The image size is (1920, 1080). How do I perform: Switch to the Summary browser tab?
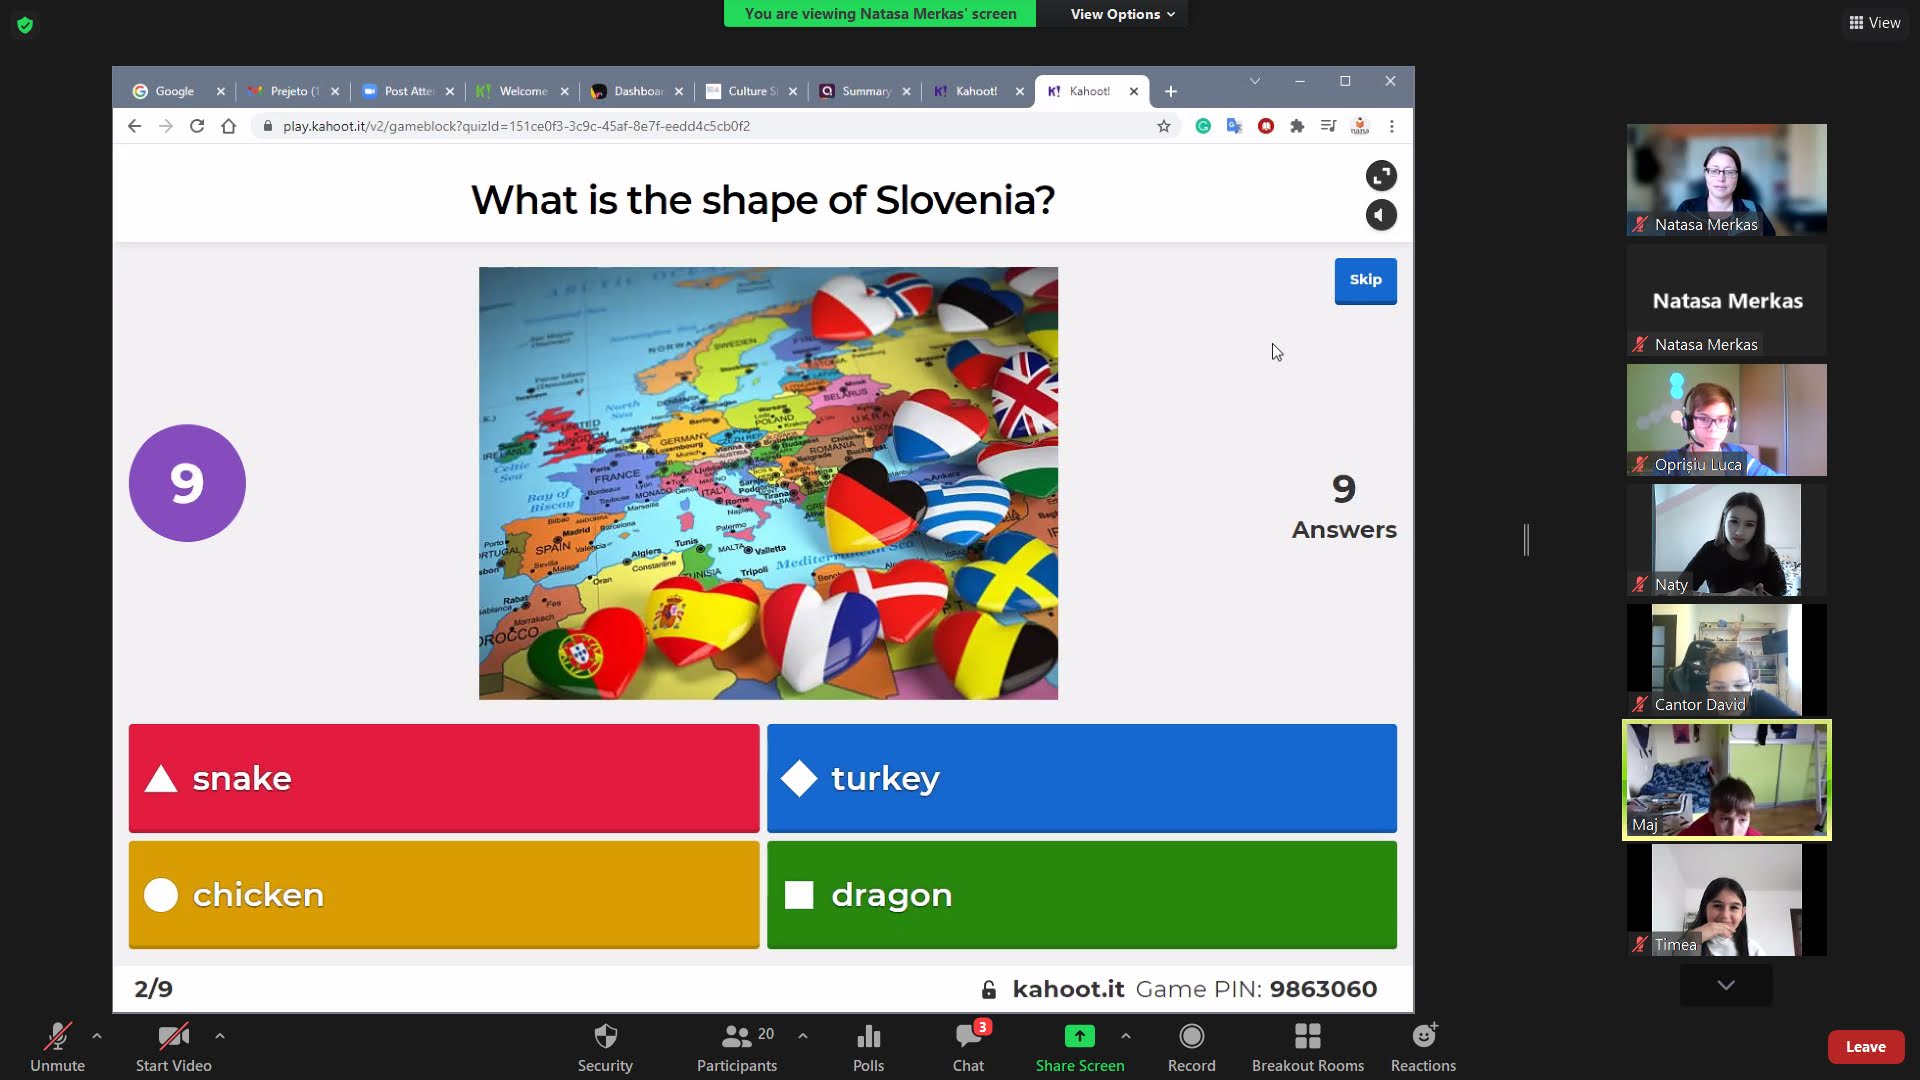click(864, 91)
